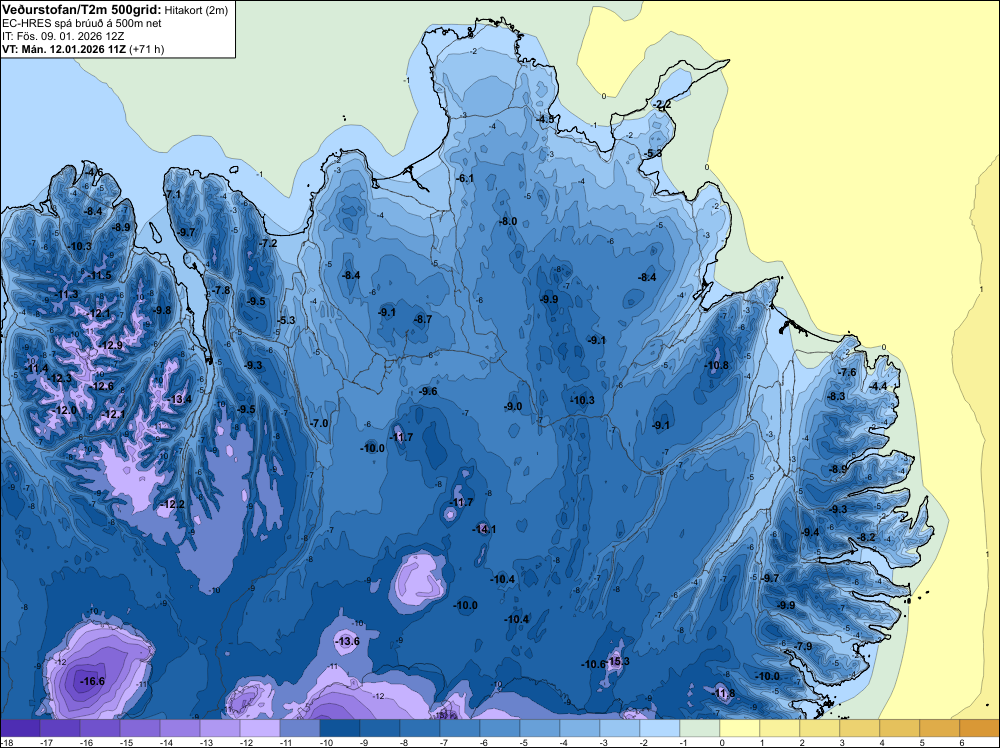1000x748 pixels.
Task: Select the -6.1 temperature value
Action: [x=466, y=179]
